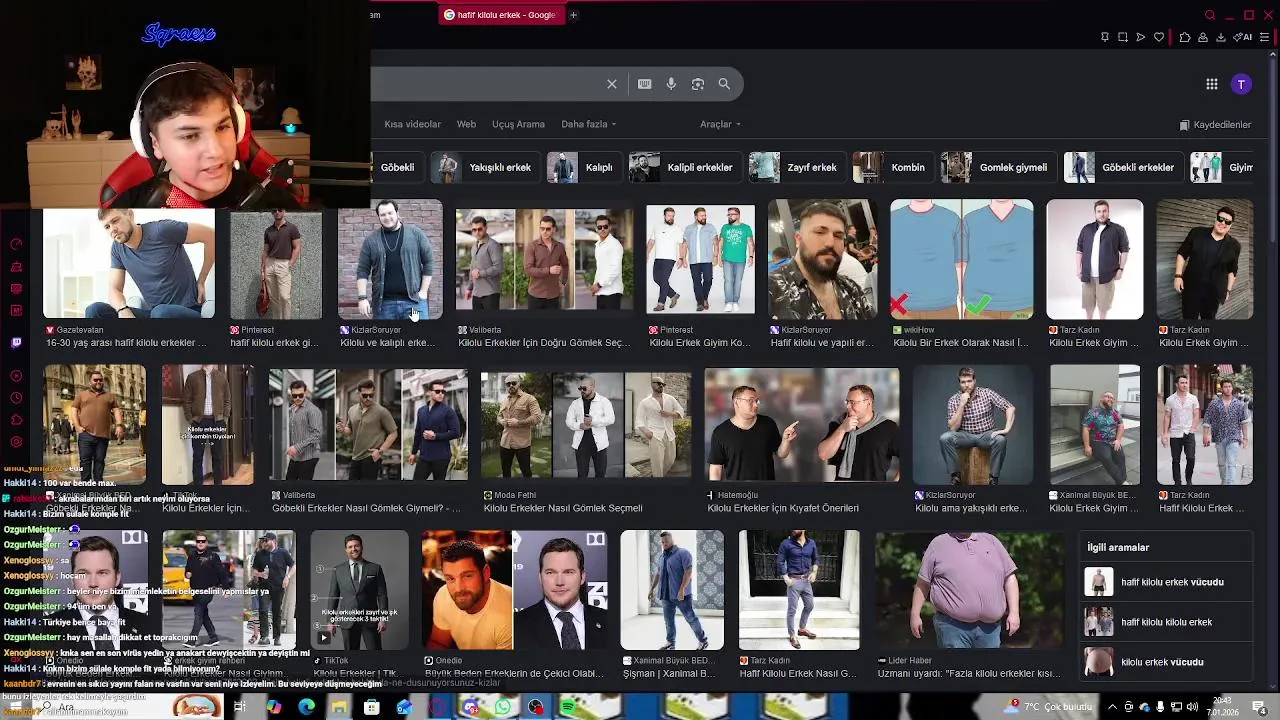Image resolution: width=1280 pixels, height=720 pixels.
Task: Filter by 'Zayıf erkek' chip
Action: coord(798,167)
